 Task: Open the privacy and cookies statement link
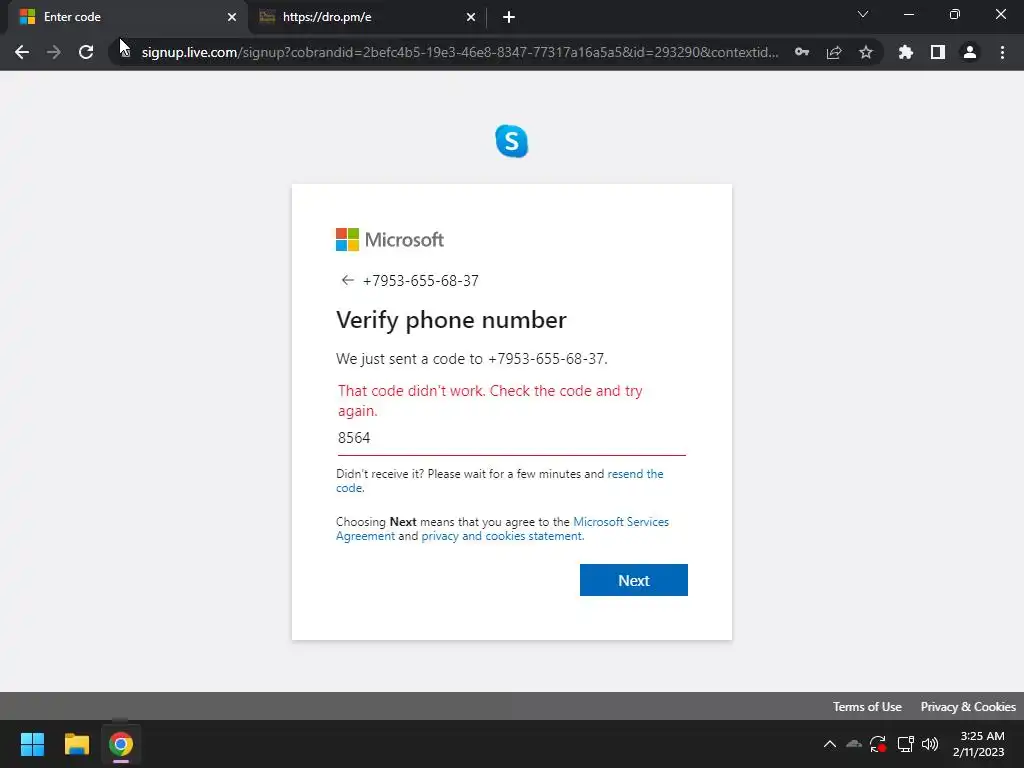502,536
